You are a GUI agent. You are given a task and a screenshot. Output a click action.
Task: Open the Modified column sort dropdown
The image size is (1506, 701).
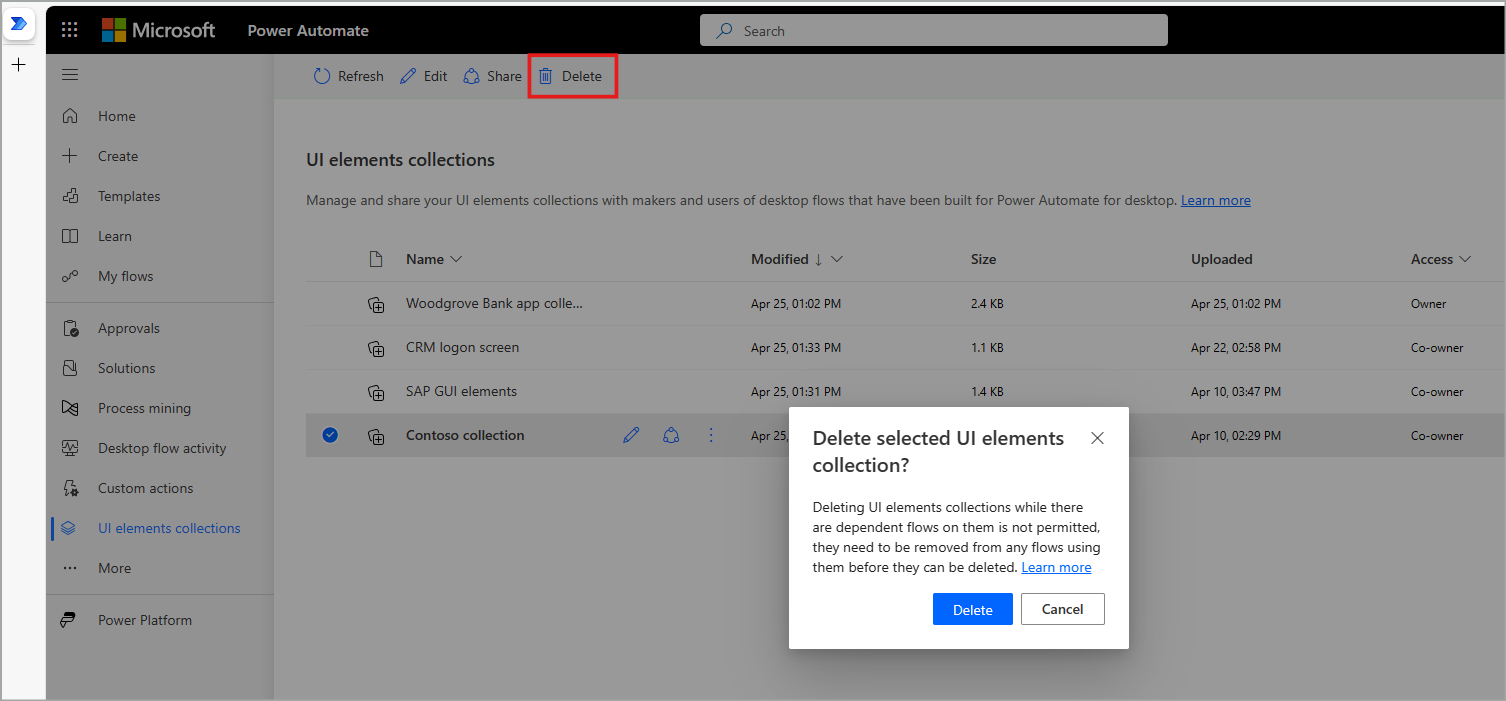836,259
